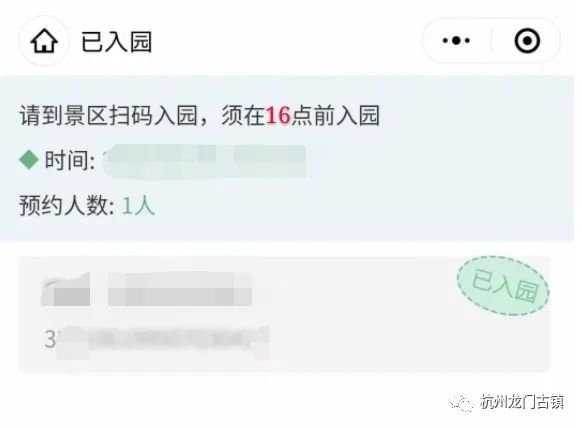Open the 杭州龙门古镇 watermark text
Viewport: 582px width, 428px height.
tap(522, 402)
